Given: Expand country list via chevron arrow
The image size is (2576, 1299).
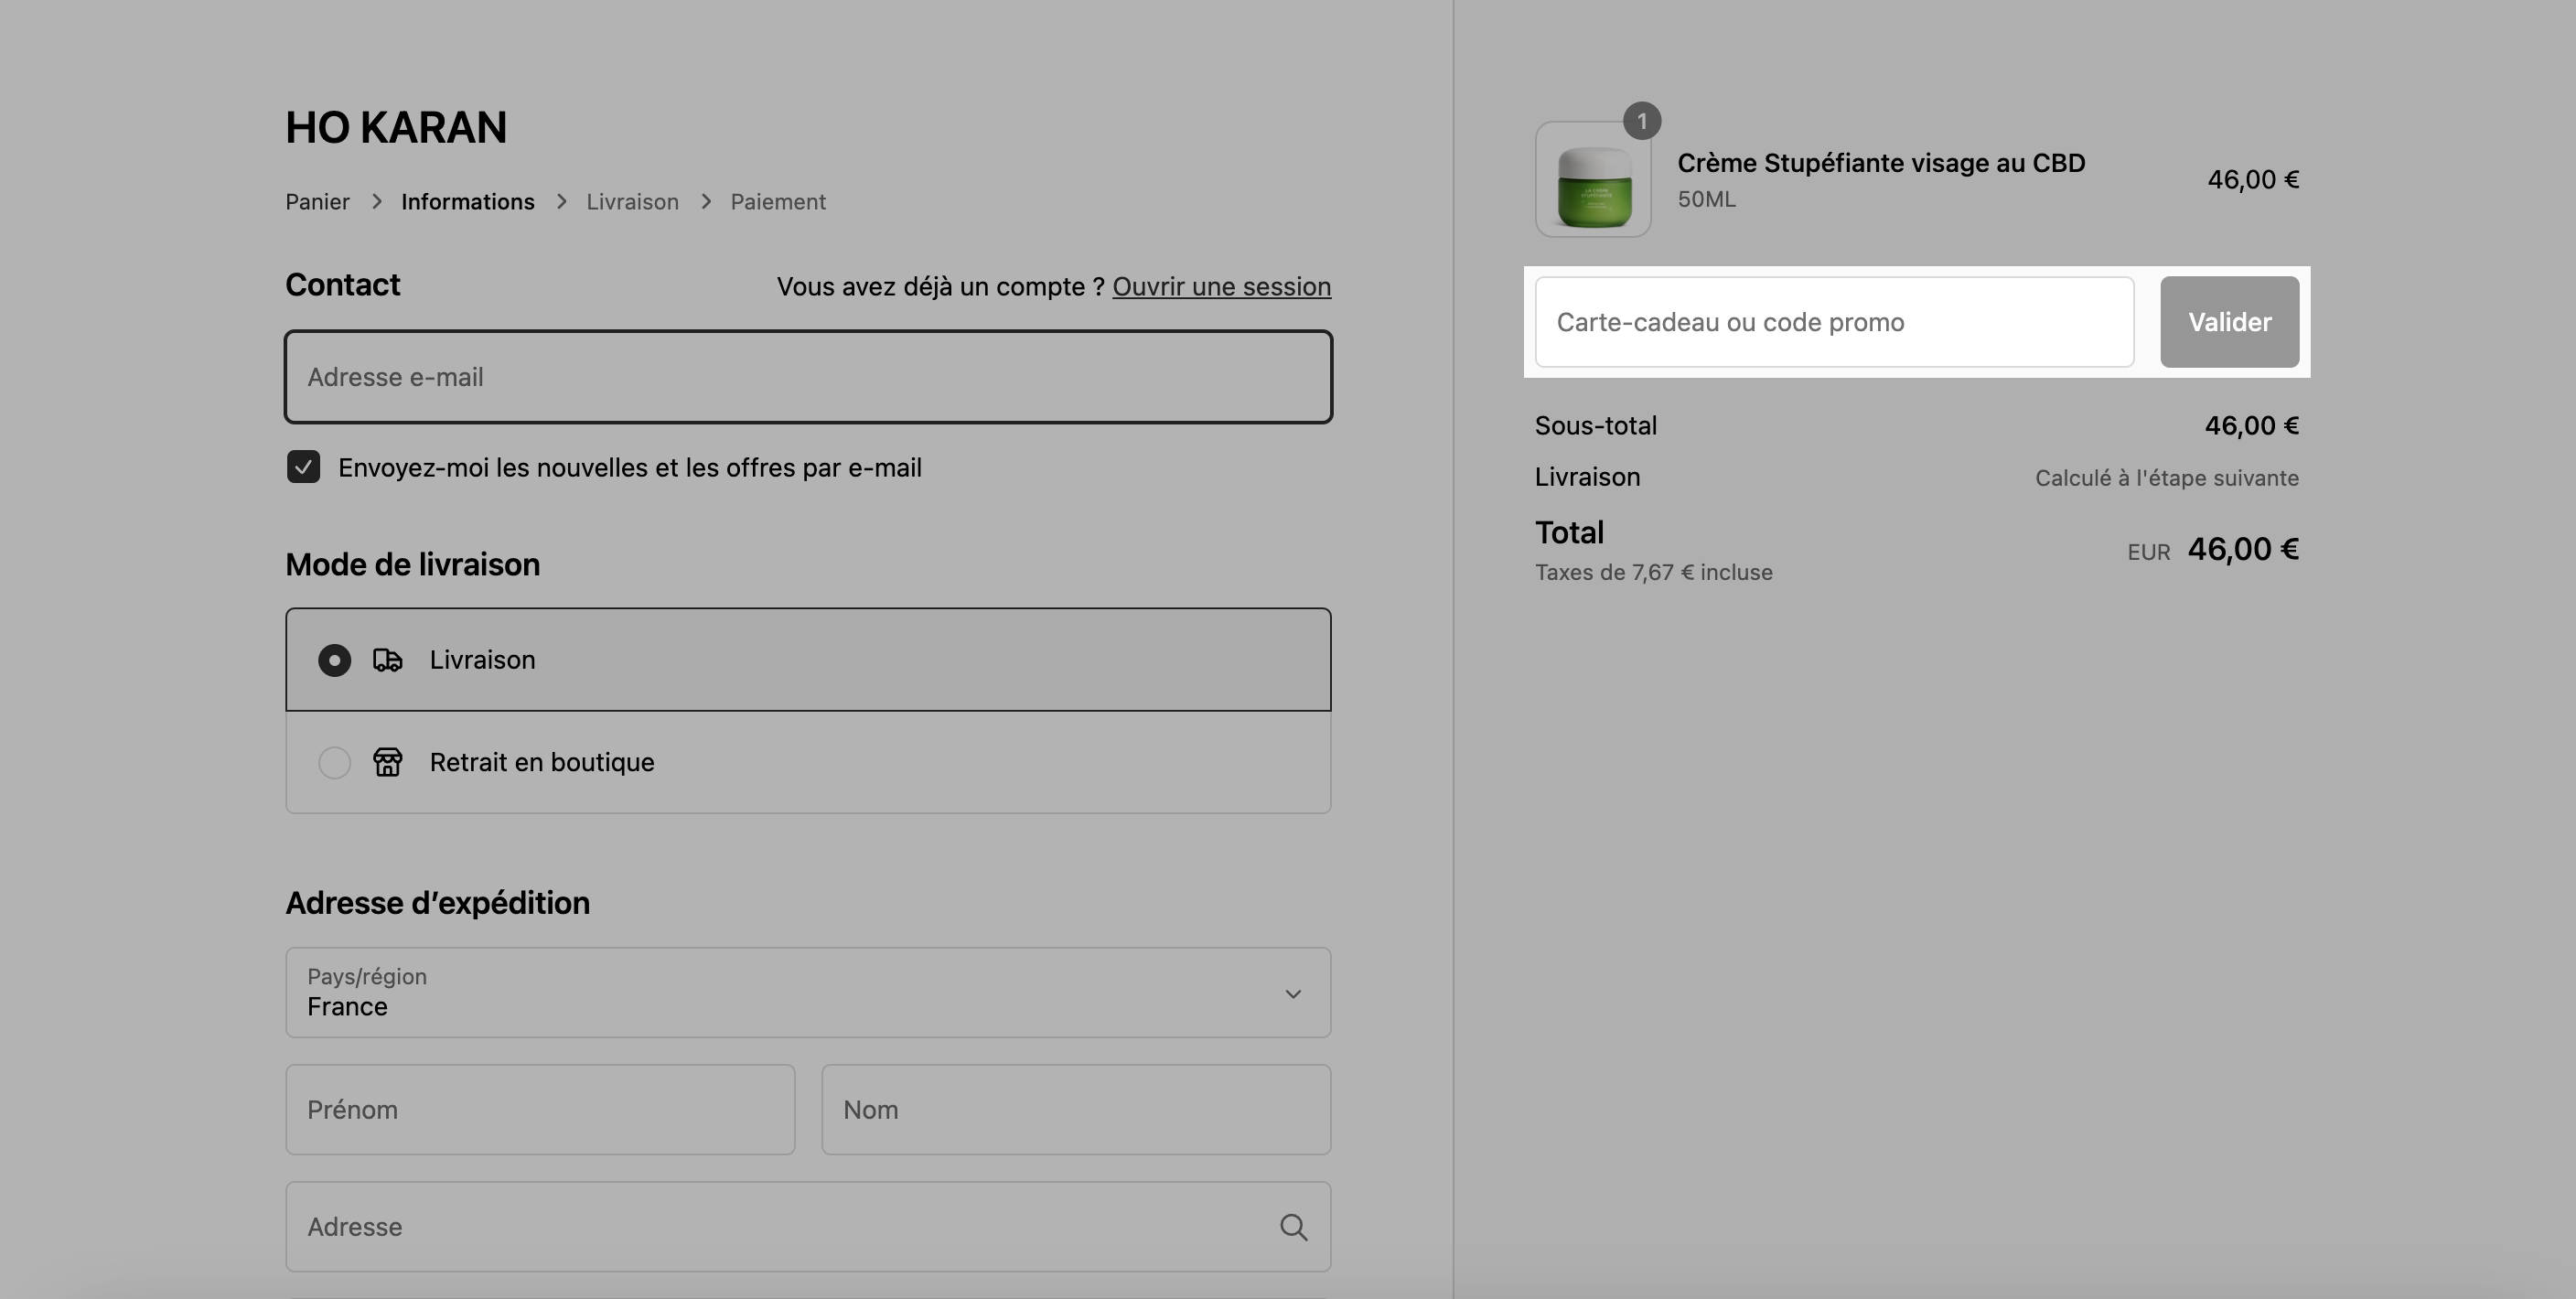Looking at the screenshot, I should coord(1293,993).
